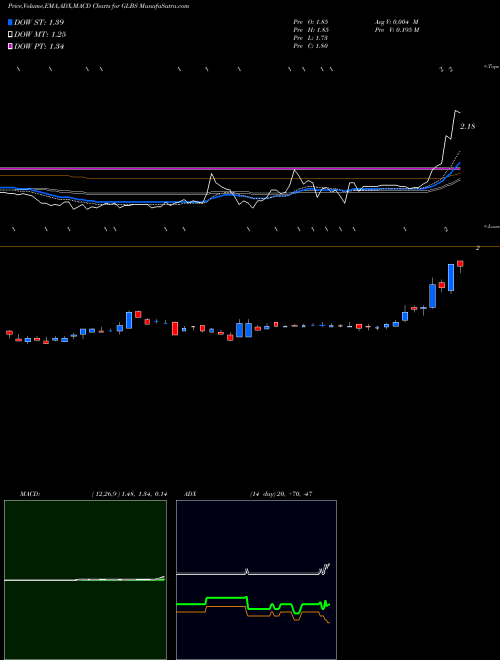Click the ADX panel label
This screenshot has width=500, height=660.
pos(190,494)
